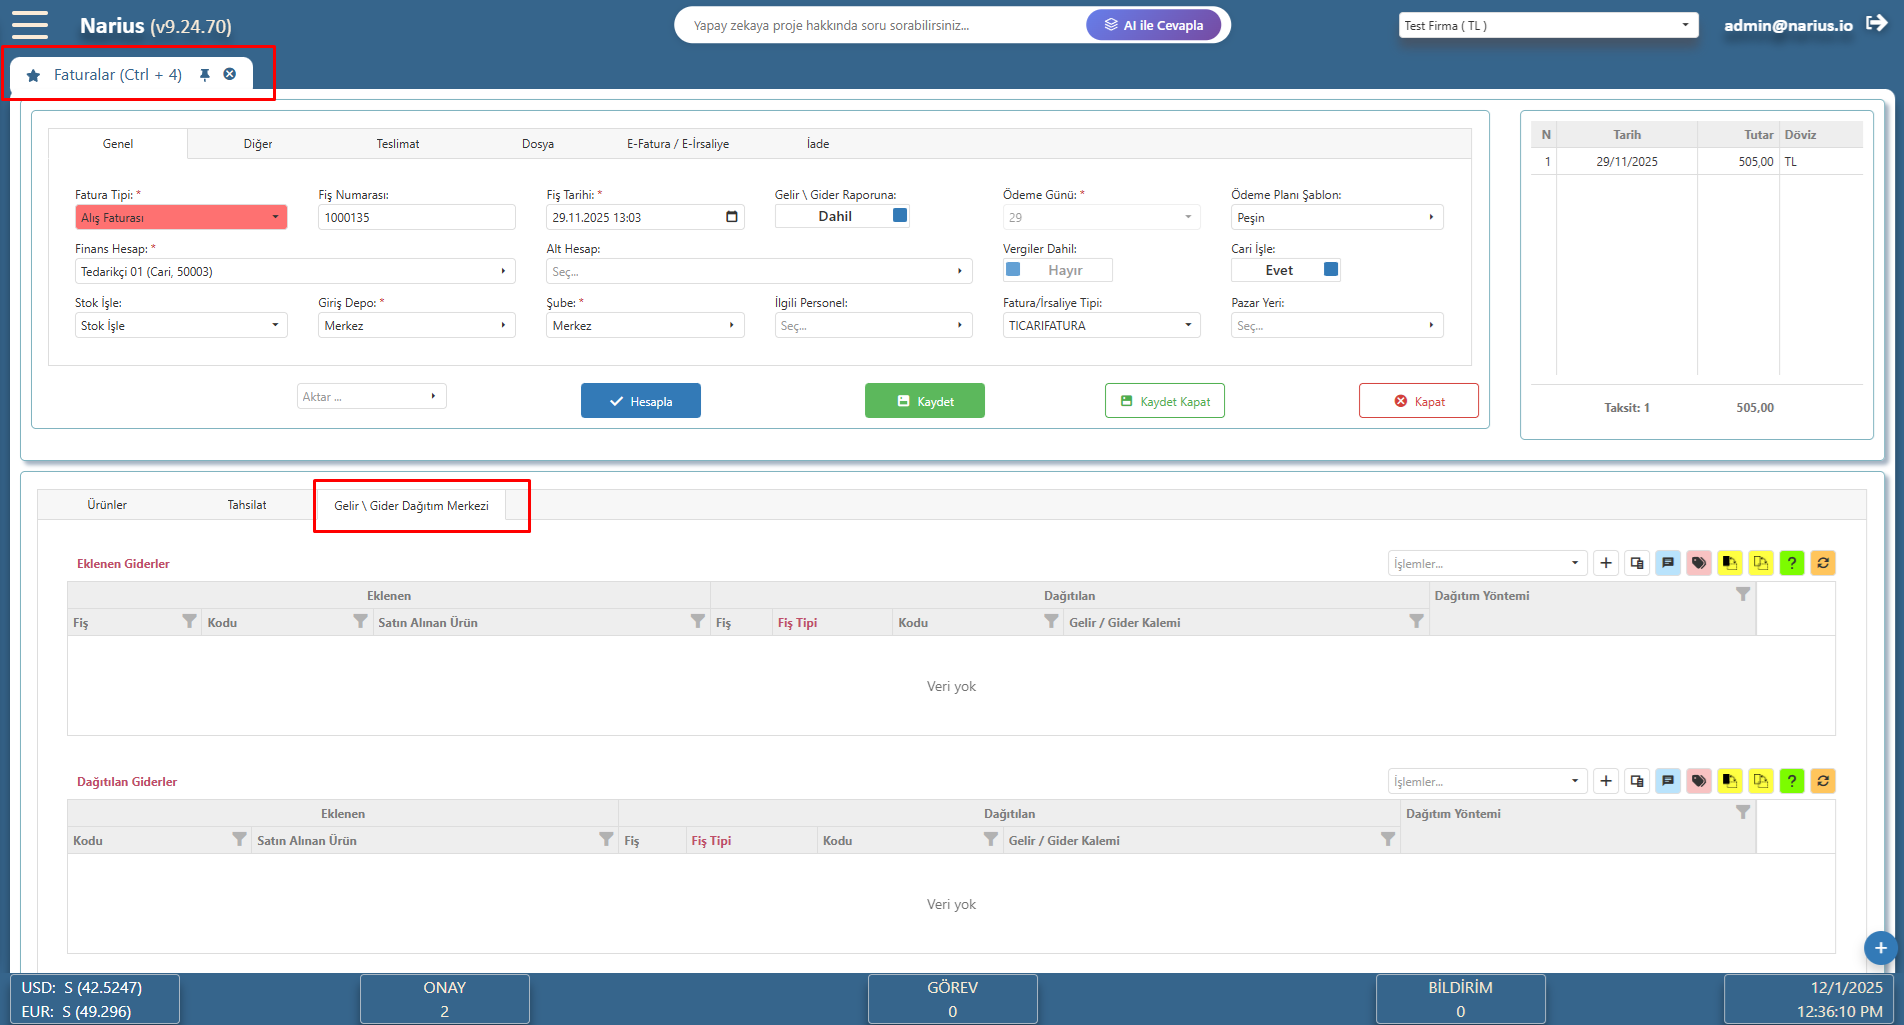The height and width of the screenshot is (1025, 1904).
Task: Close the Faturalar tab
Action: [x=230, y=74]
